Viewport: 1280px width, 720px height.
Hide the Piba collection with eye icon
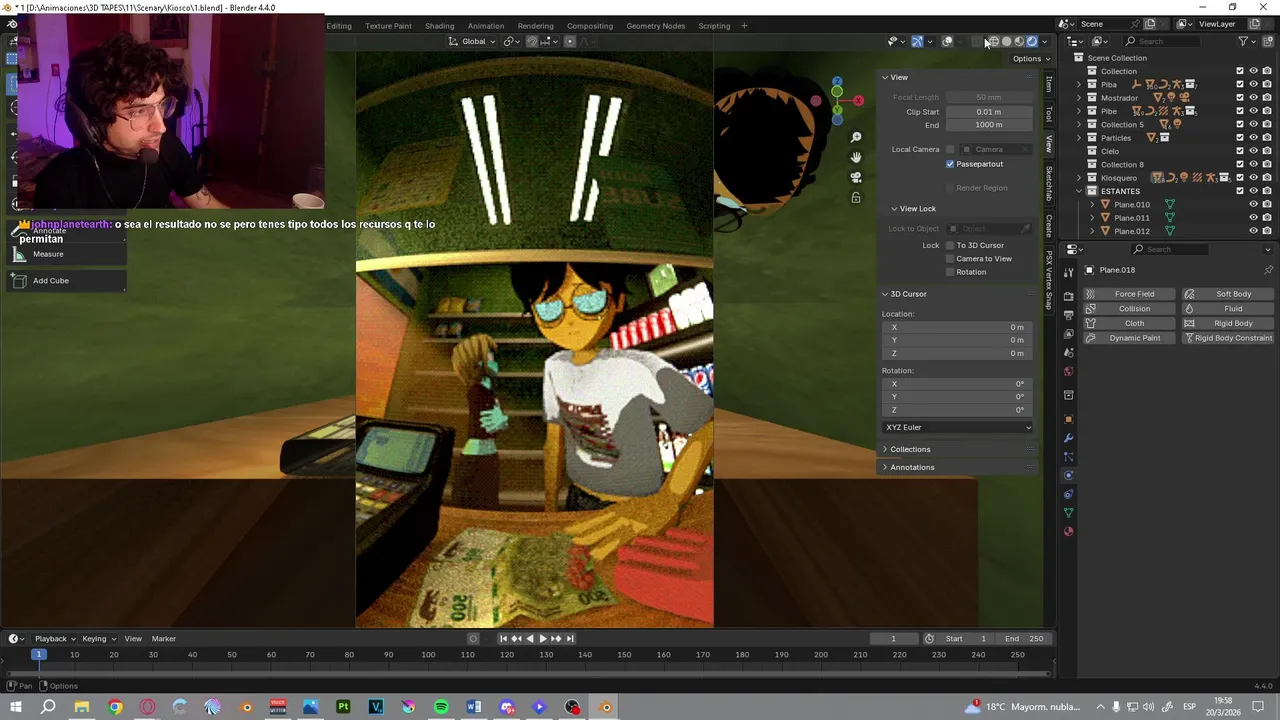(1254, 84)
